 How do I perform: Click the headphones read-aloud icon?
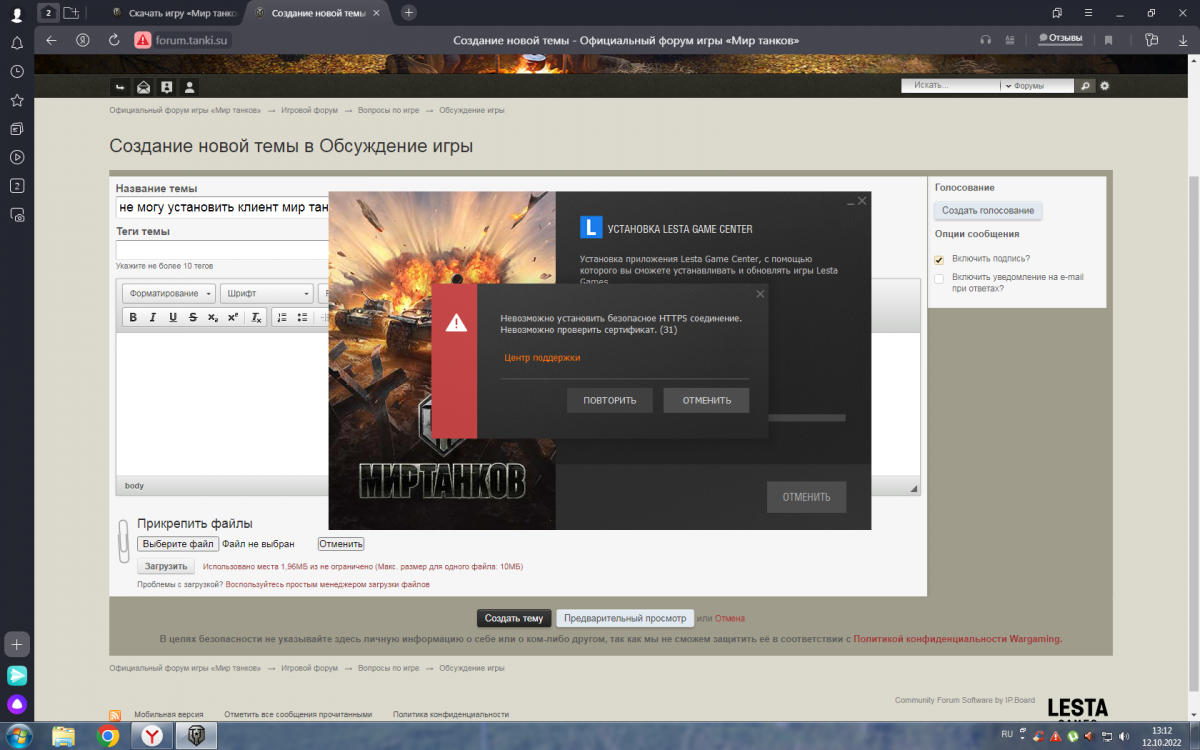pos(986,40)
